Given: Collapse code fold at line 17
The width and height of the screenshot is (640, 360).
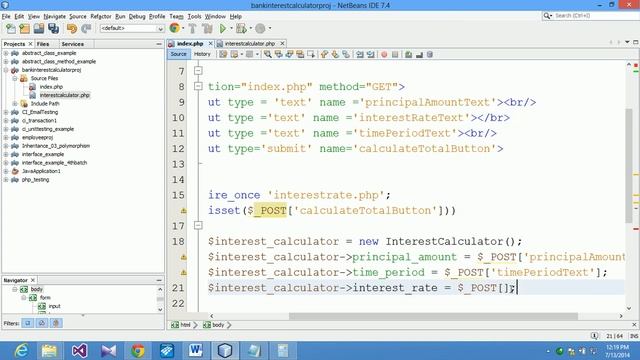Looking at the screenshot, I should (x=198, y=225).
